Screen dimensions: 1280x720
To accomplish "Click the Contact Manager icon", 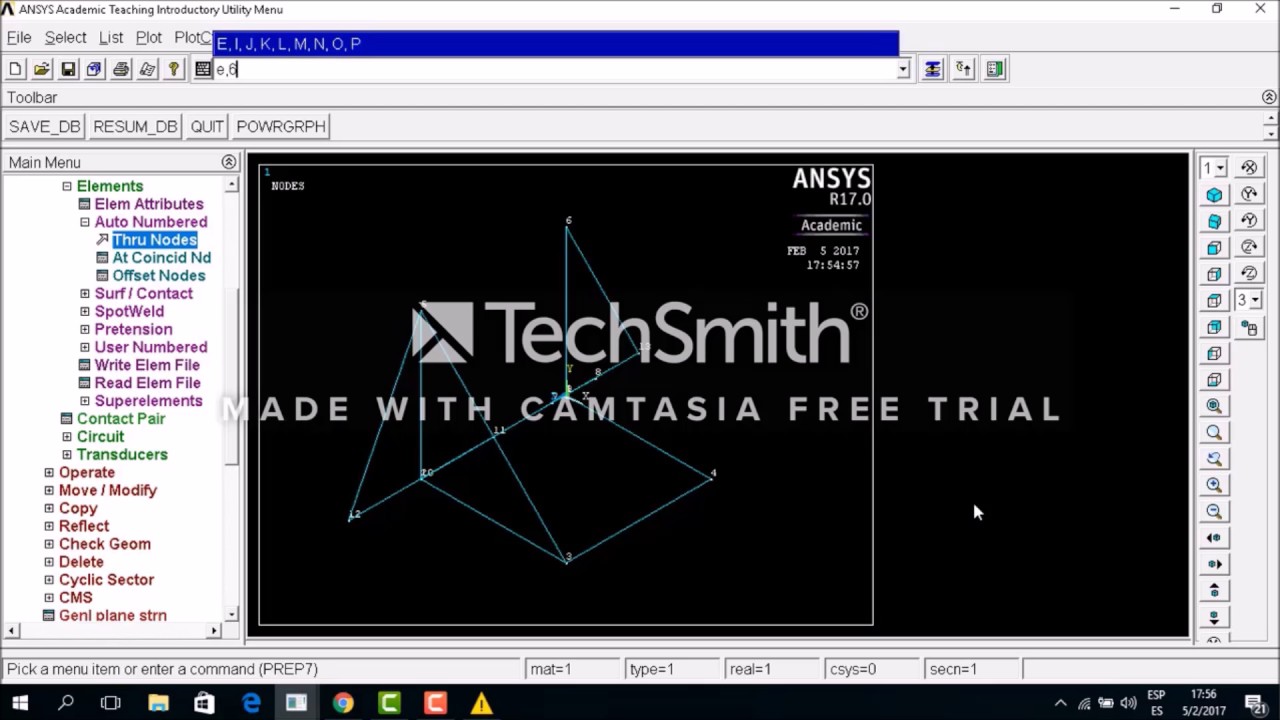I will pos(995,69).
